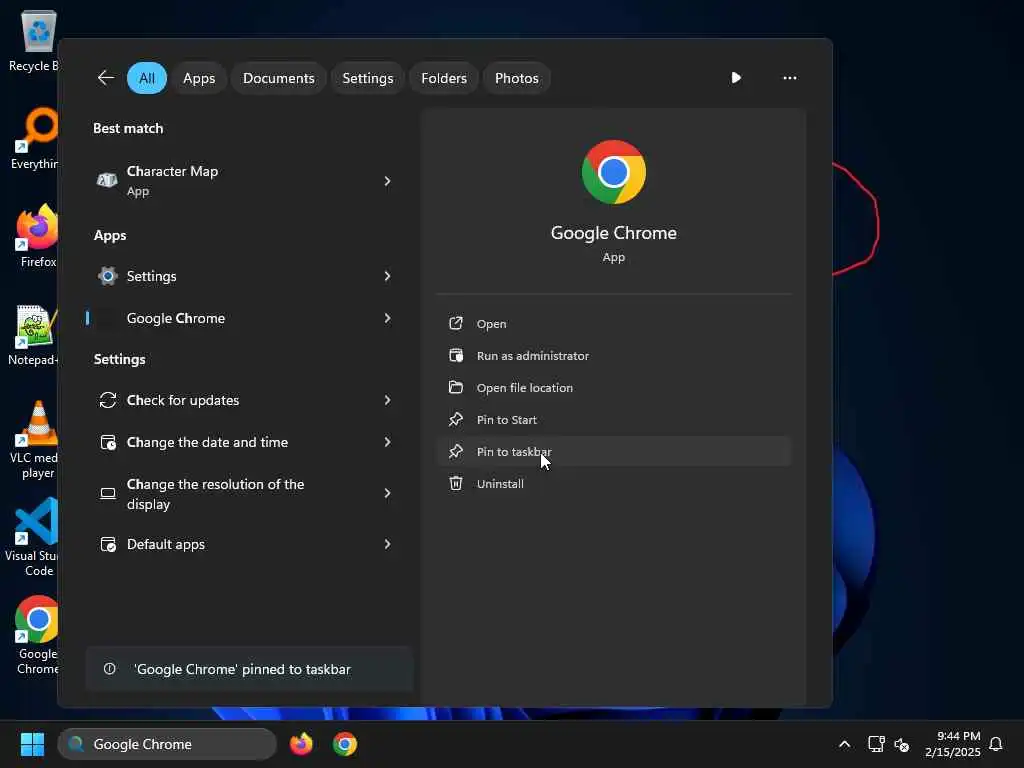Click the Character Map app icon
Viewport: 1024px width, 768px height.
click(107, 180)
